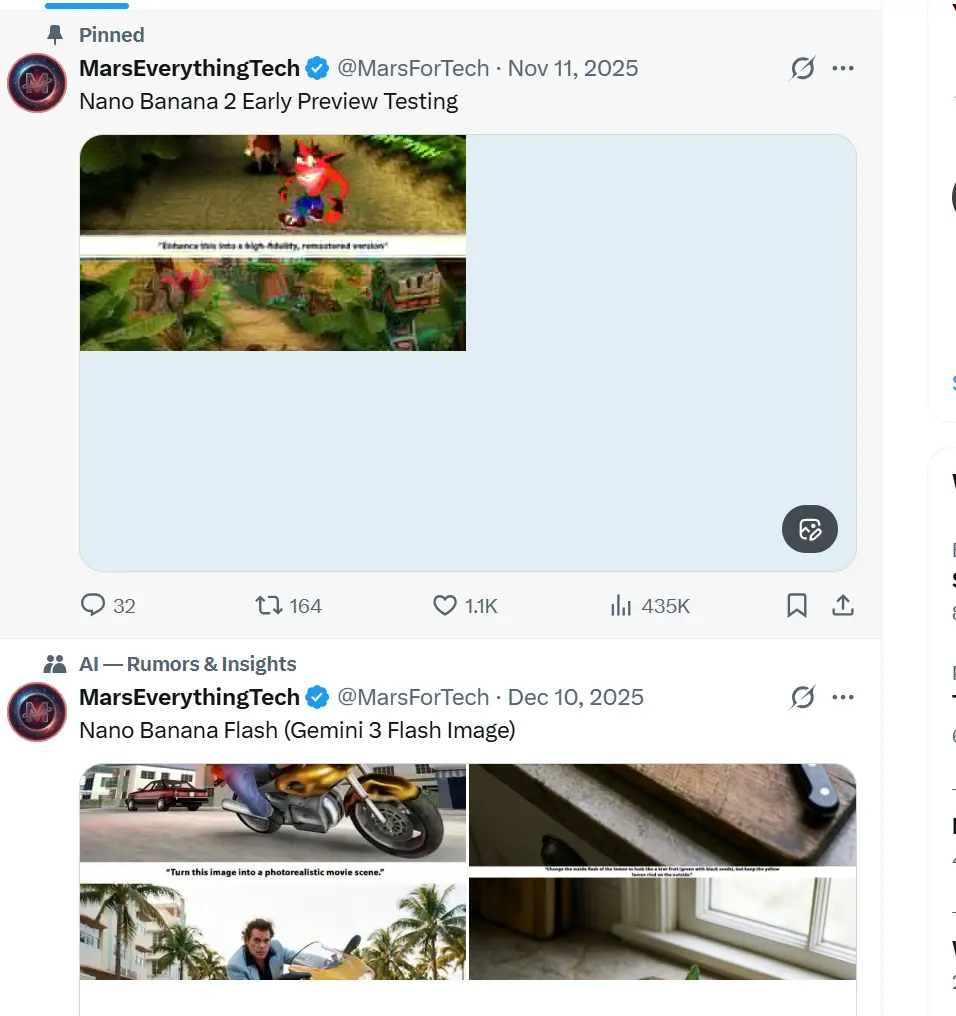Bookmark the pinned Nano Banana 2 post
The height and width of the screenshot is (1016, 956).
797,606
